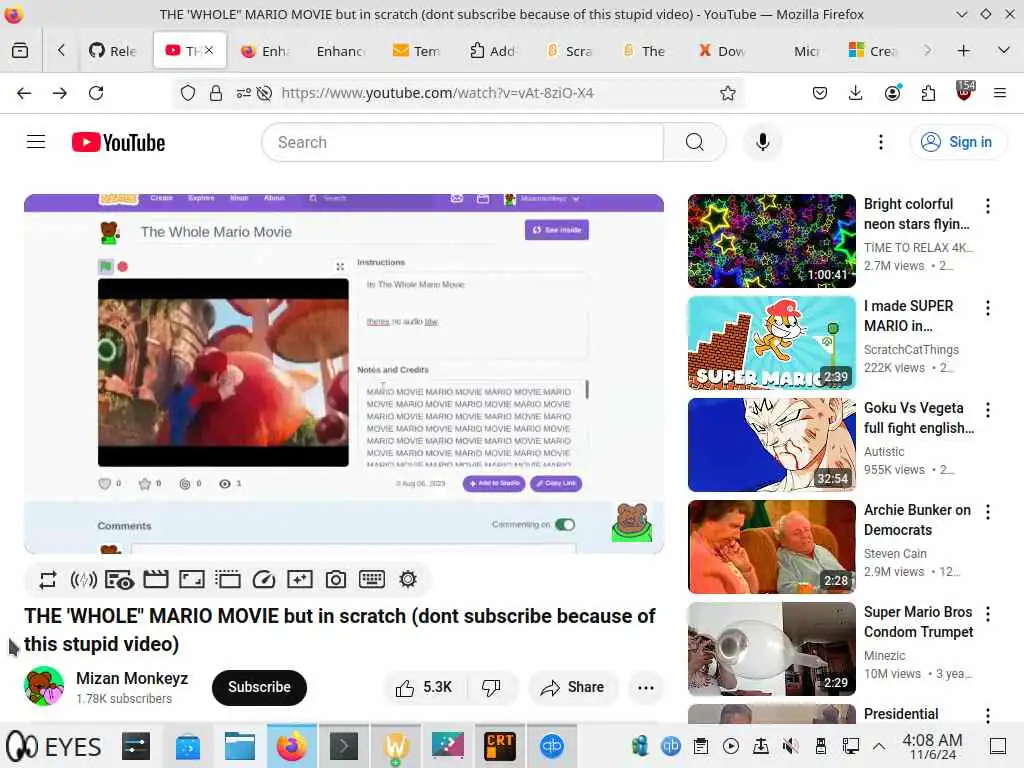
Task: Open the Mizan Monkeyz channel name
Action: [x=132, y=679]
